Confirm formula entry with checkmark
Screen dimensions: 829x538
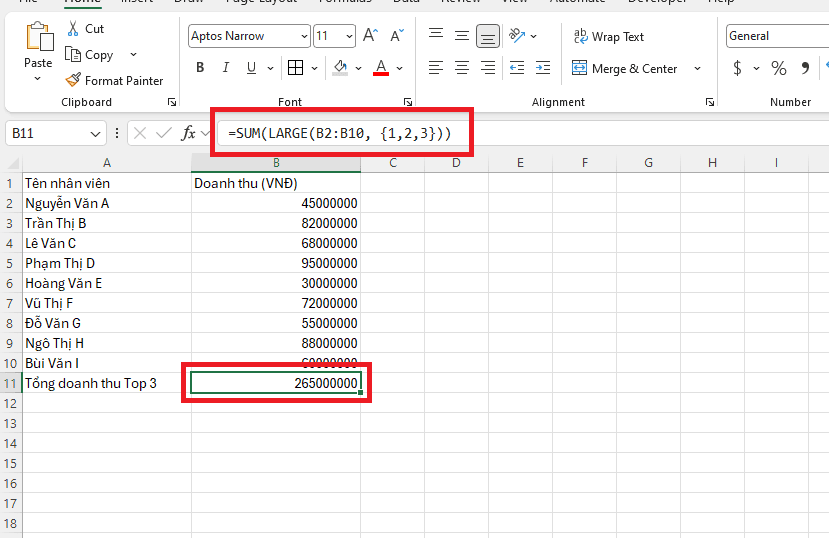pyautogui.click(x=164, y=133)
